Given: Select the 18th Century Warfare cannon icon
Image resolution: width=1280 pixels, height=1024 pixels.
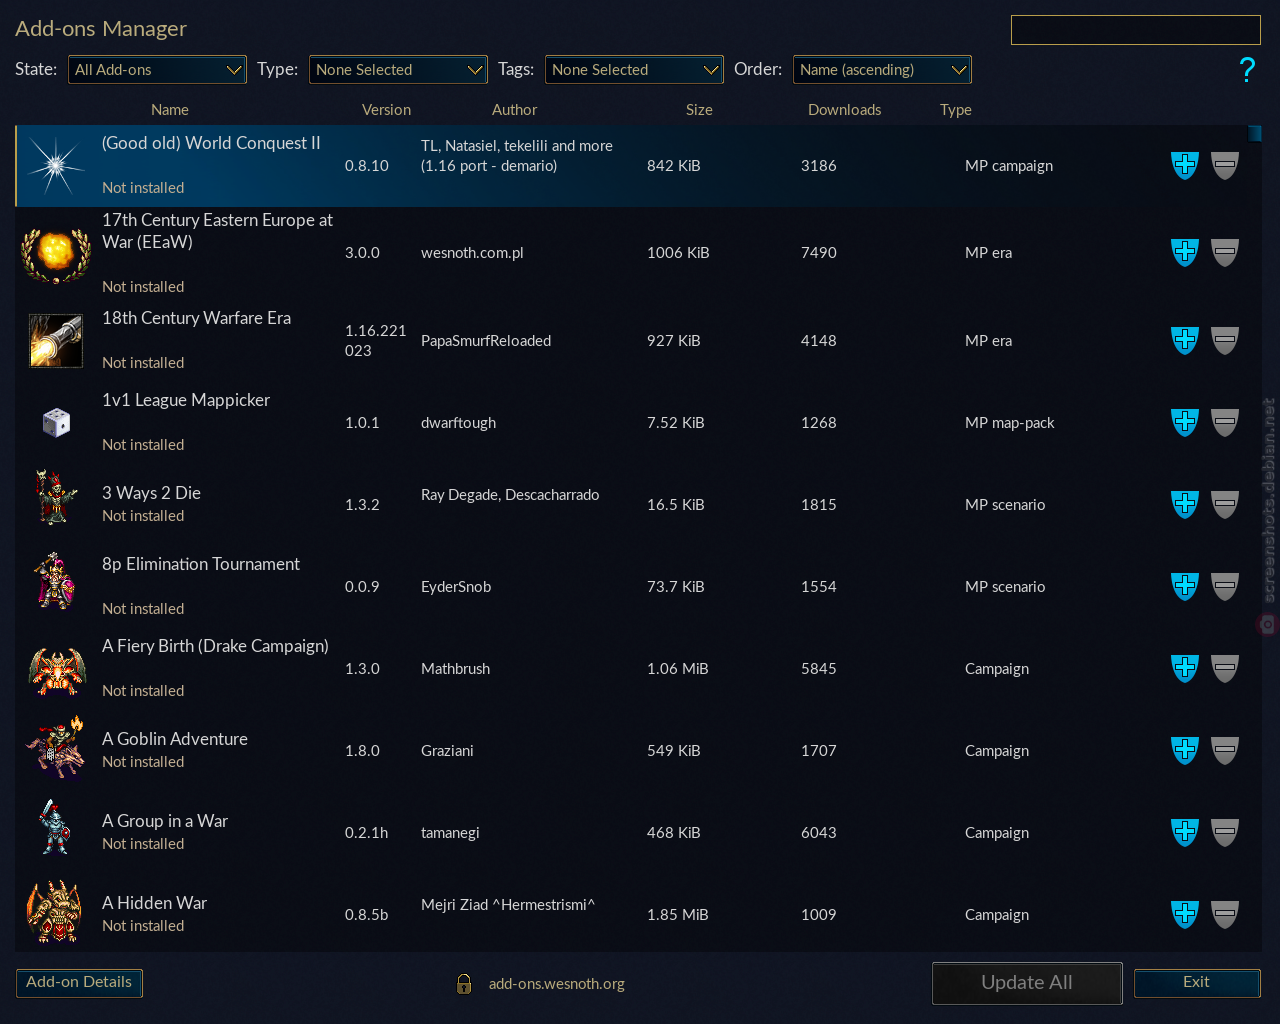Looking at the screenshot, I should [56, 341].
